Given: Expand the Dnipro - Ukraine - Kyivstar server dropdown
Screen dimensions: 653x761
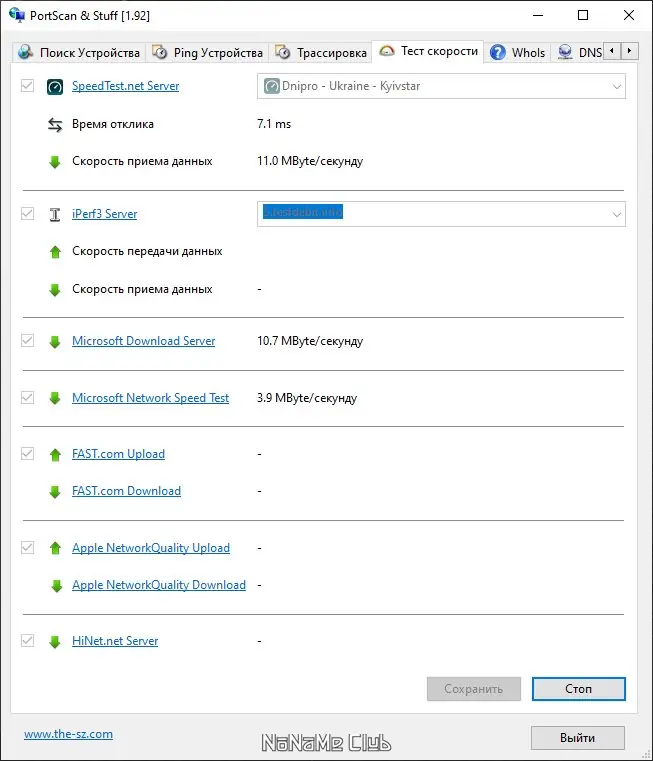Looking at the screenshot, I should (x=616, y=87).
